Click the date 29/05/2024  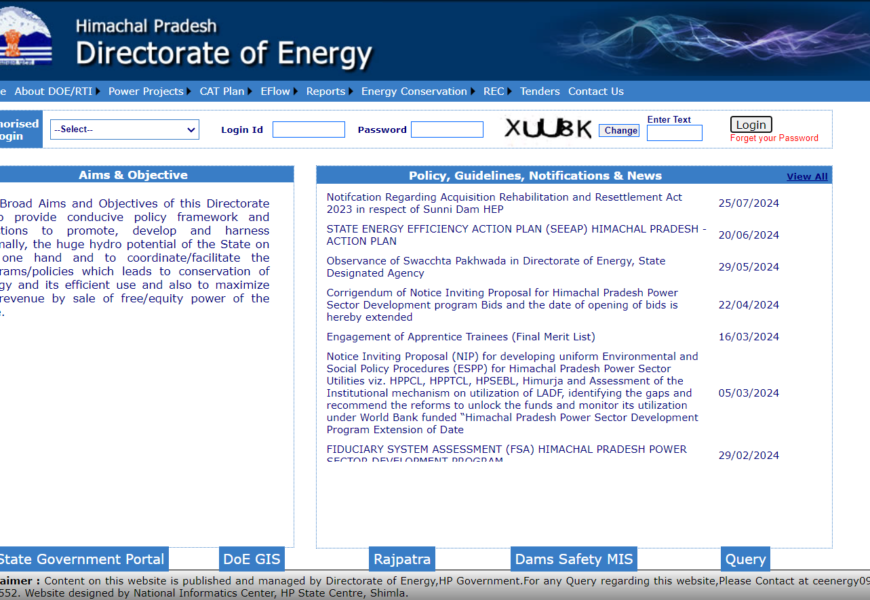[748, 267]
